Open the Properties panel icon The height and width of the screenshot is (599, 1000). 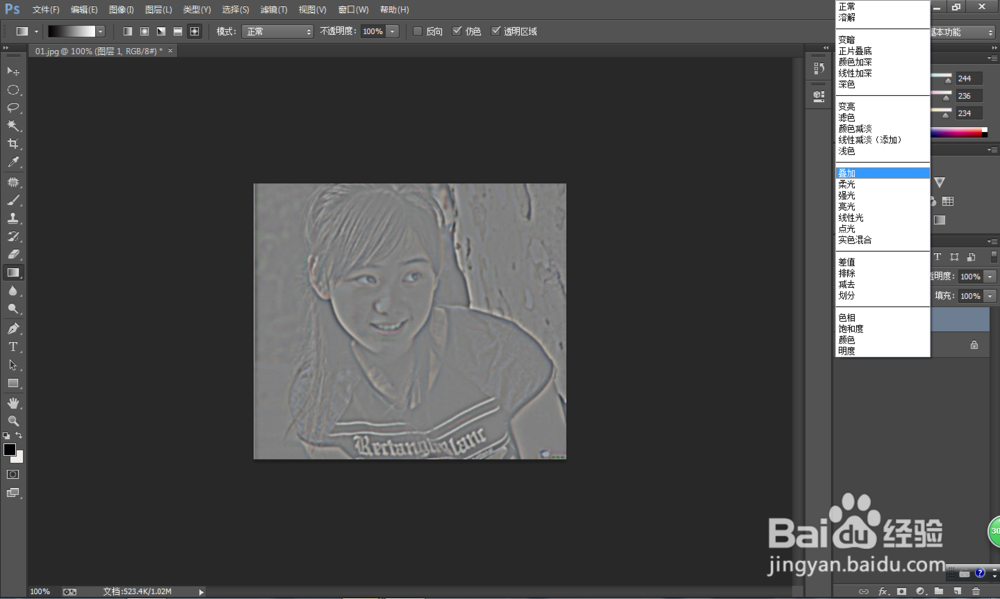[x=819, y=96]
